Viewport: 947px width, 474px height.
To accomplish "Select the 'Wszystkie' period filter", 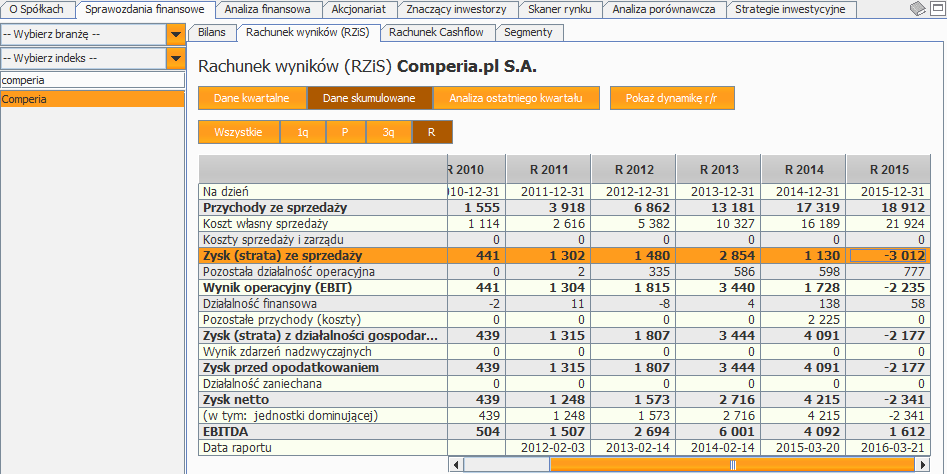I will (x=238, y=133).
